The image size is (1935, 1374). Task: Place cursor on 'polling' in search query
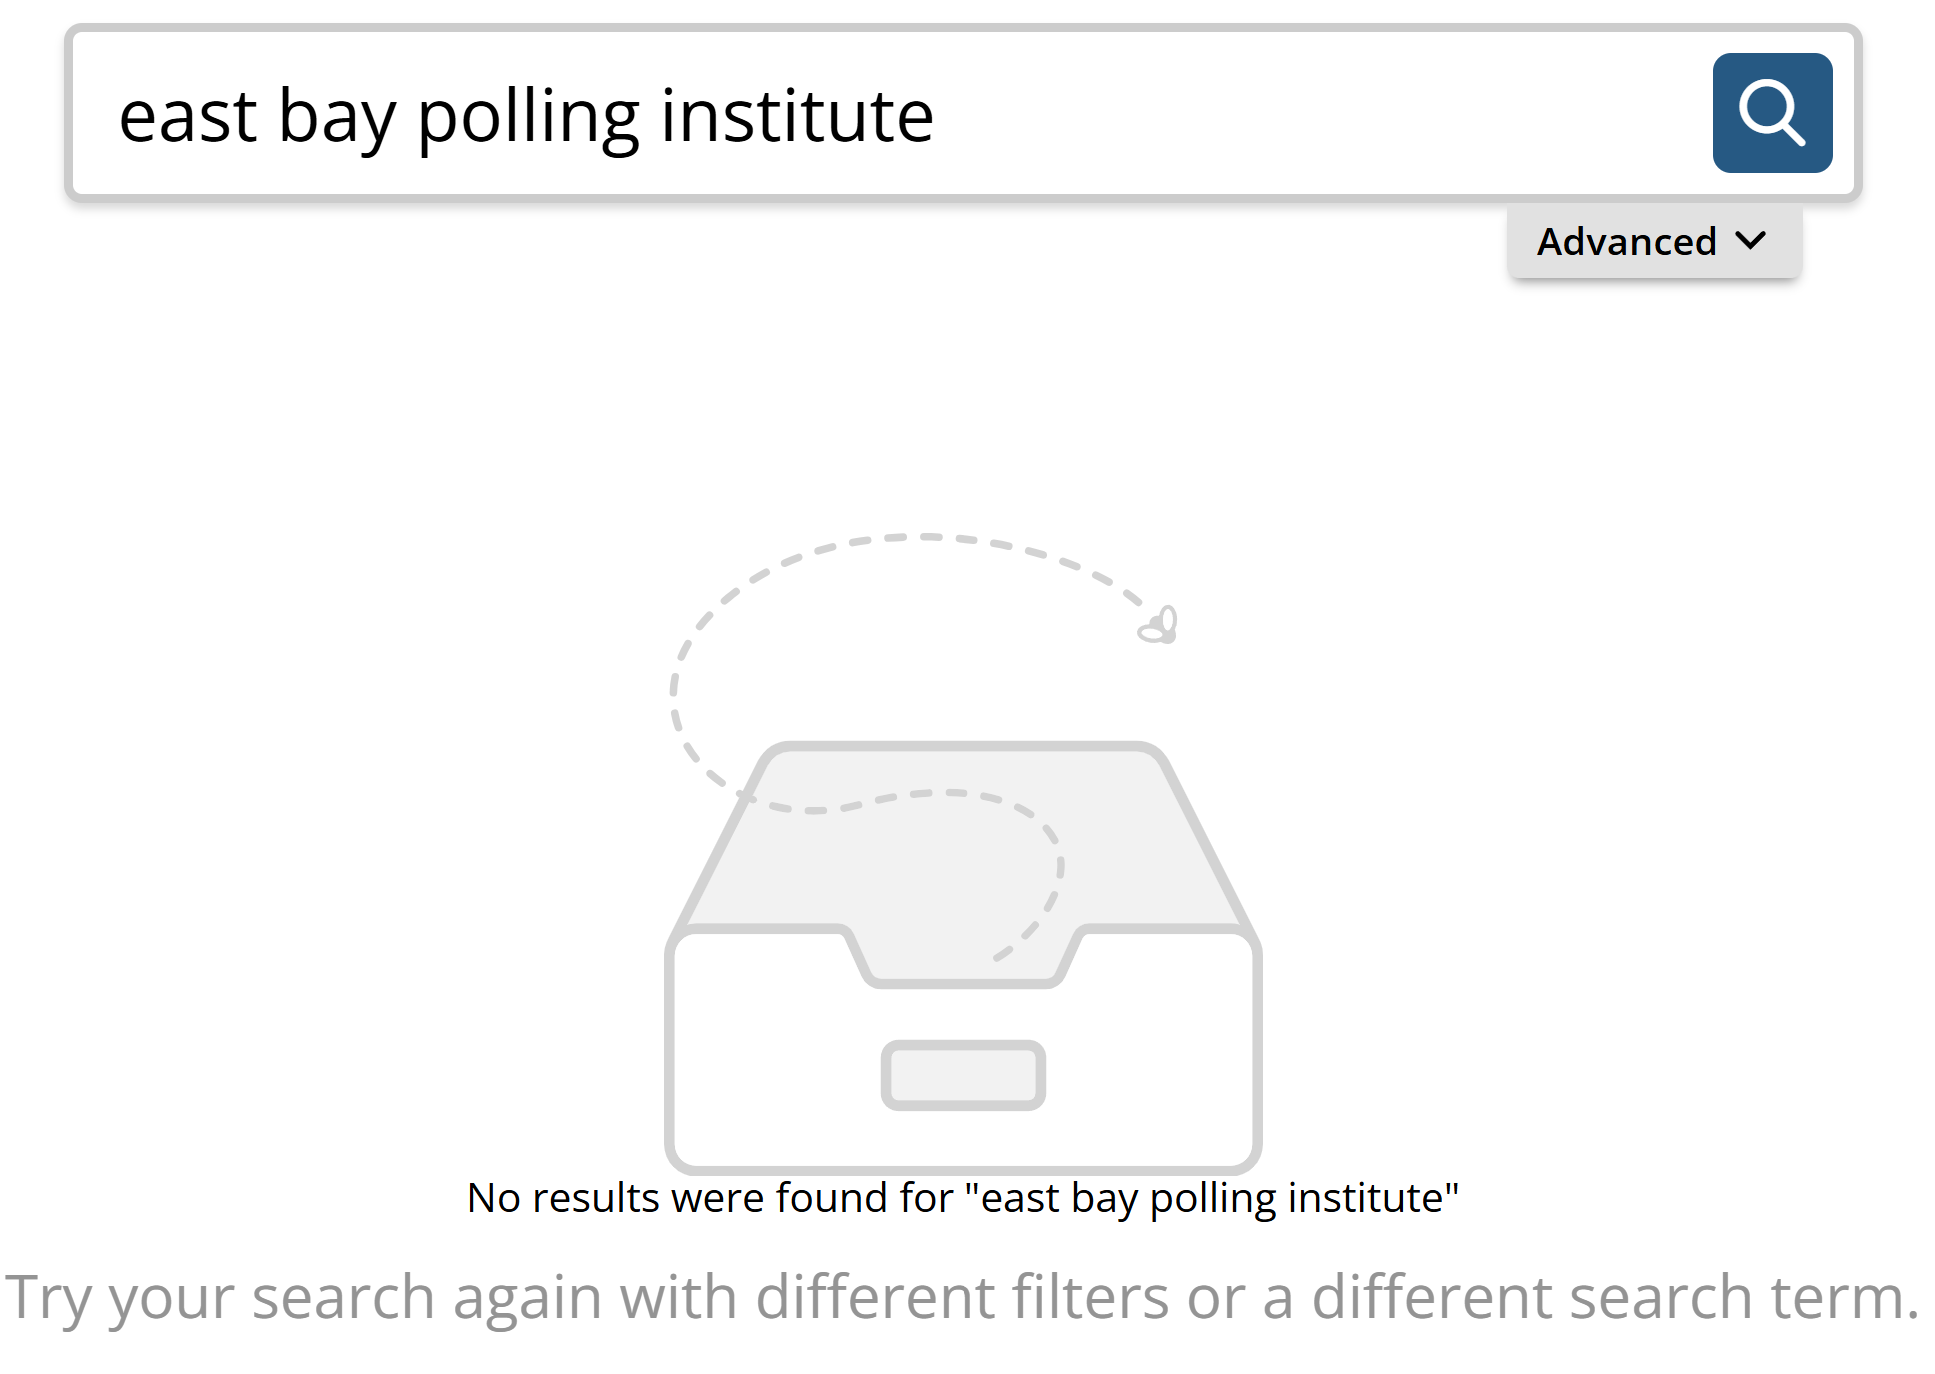coord(527,116)
